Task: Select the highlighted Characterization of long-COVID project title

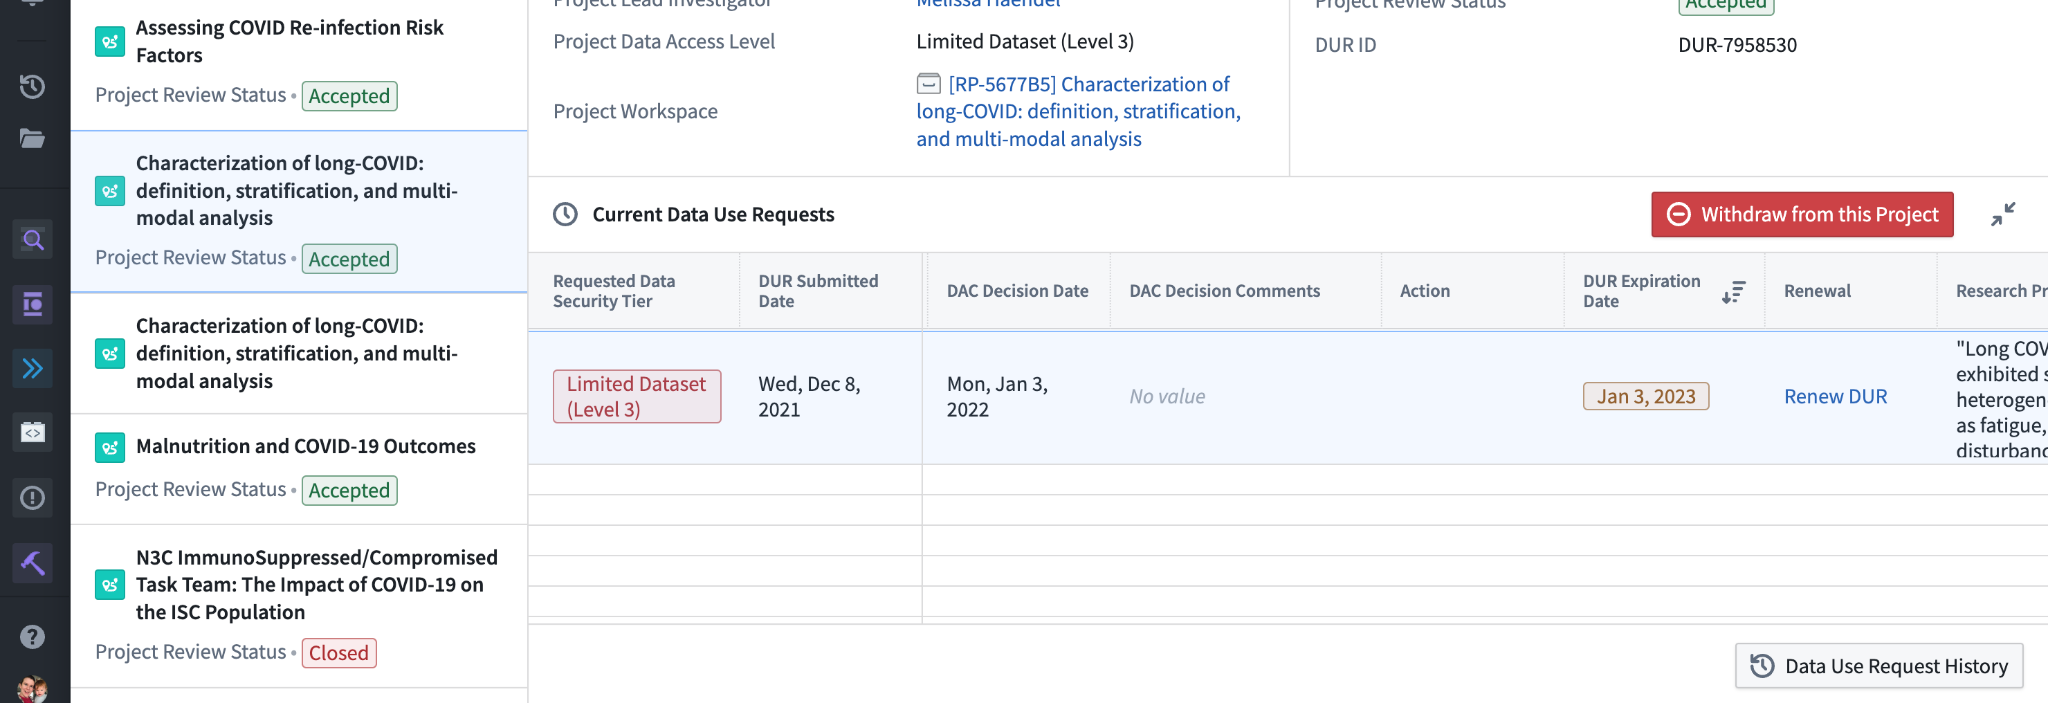Action: pos(297,191)
